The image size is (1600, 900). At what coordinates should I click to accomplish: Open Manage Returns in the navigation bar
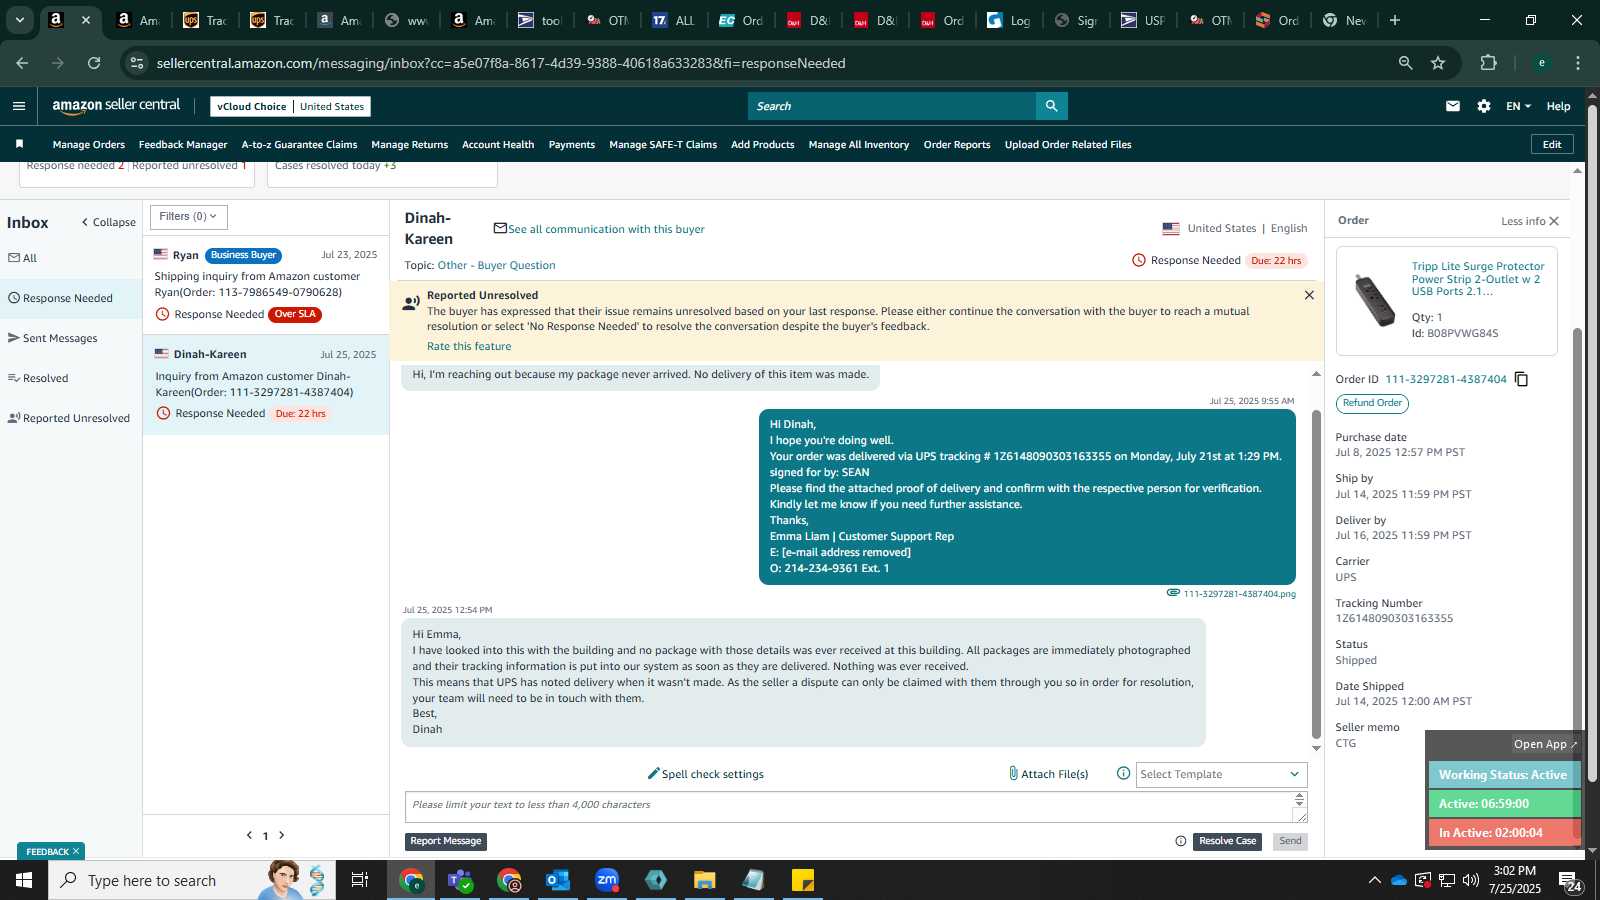point(409,145)
